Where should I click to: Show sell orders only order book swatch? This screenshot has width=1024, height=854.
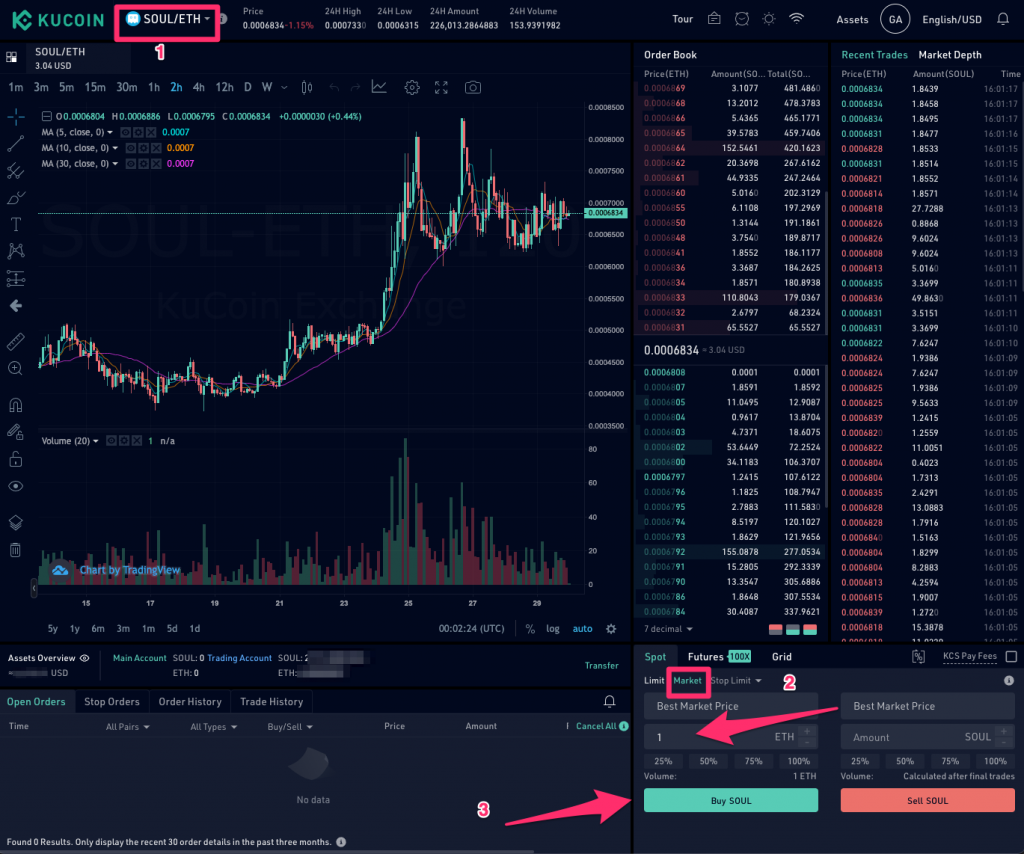click(775, 629)
